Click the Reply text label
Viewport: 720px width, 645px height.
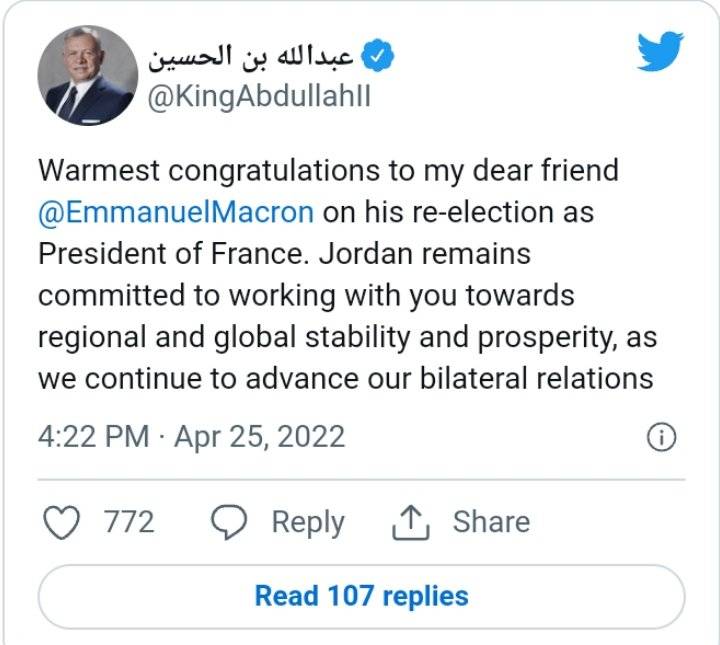308,522
